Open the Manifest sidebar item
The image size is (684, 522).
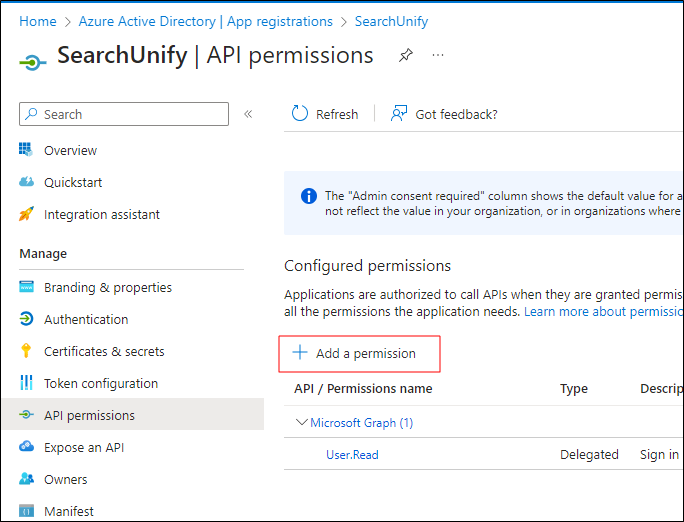[69, 511]
